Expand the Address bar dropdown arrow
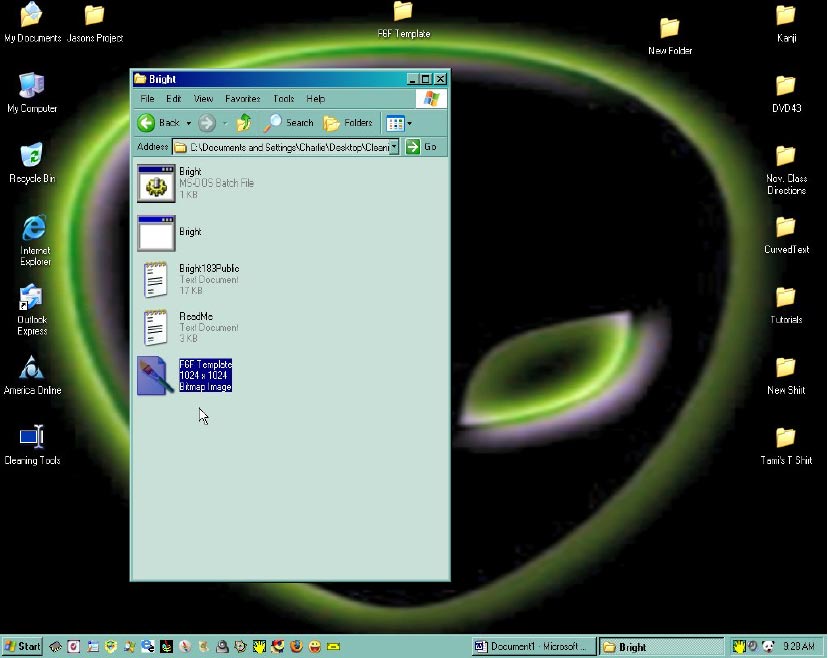This screenshot has width=828, height=658. 394,147
